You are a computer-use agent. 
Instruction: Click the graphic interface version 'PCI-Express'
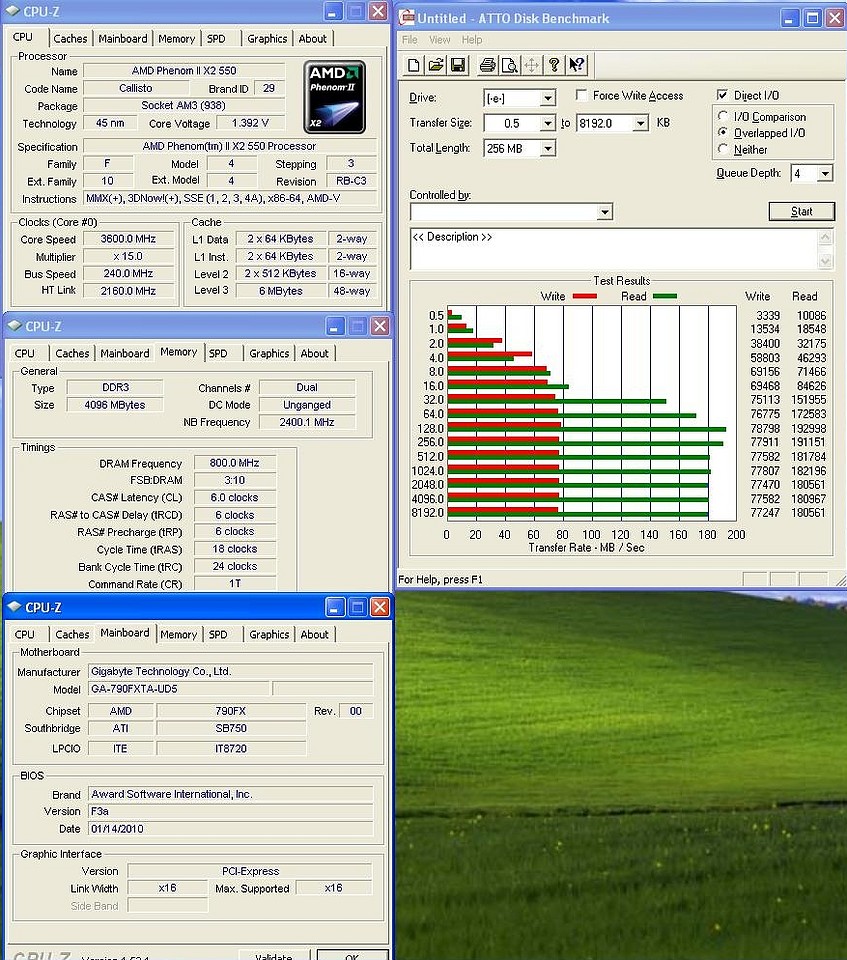(250, 871)
